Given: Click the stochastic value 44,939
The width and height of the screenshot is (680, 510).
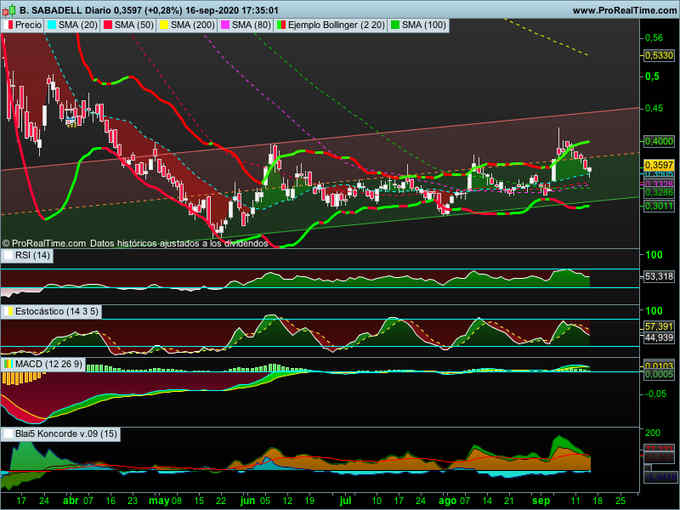Looking at the screenshot, I should pyautogui.click(x=658, y=337).
